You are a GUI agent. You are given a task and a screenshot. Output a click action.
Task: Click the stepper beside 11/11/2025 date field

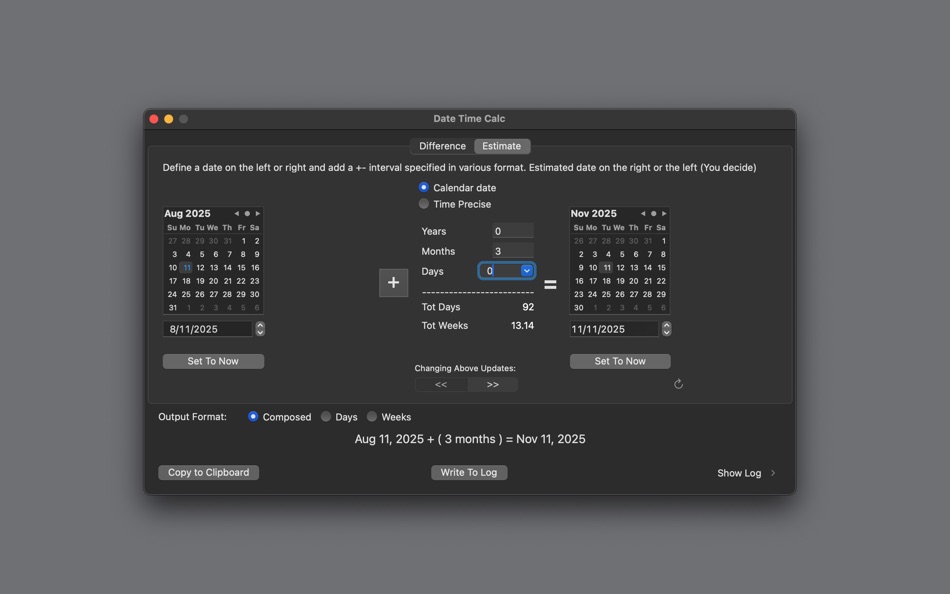(666, 329)
